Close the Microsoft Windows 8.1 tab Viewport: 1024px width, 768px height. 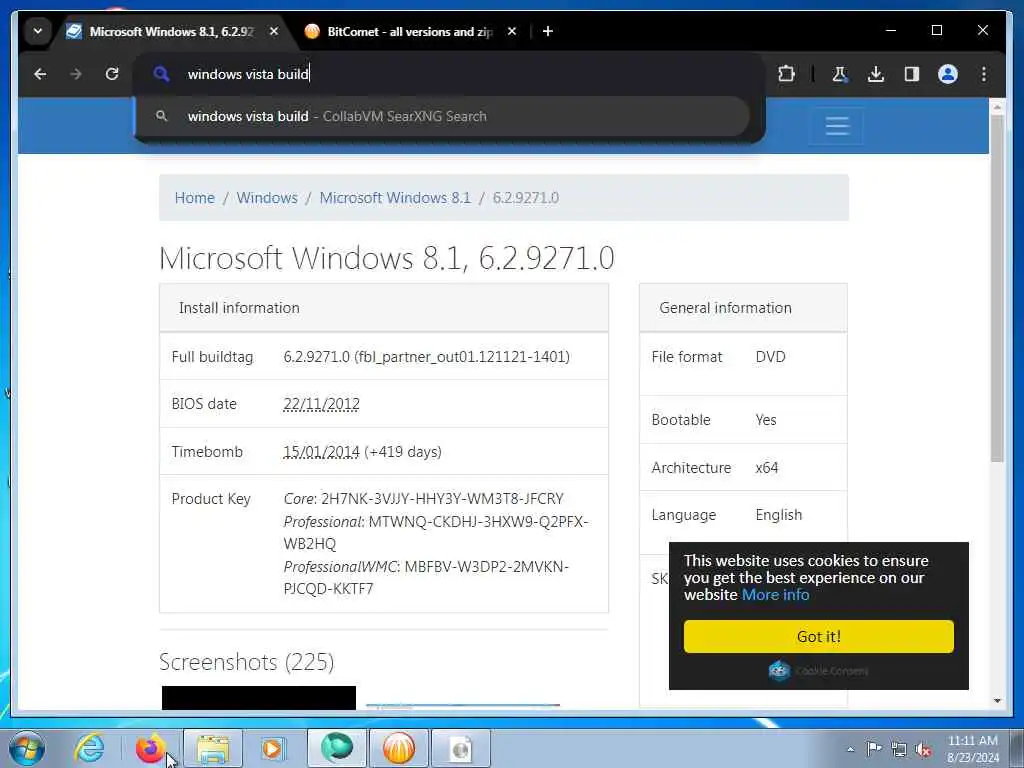click(274, 31)
